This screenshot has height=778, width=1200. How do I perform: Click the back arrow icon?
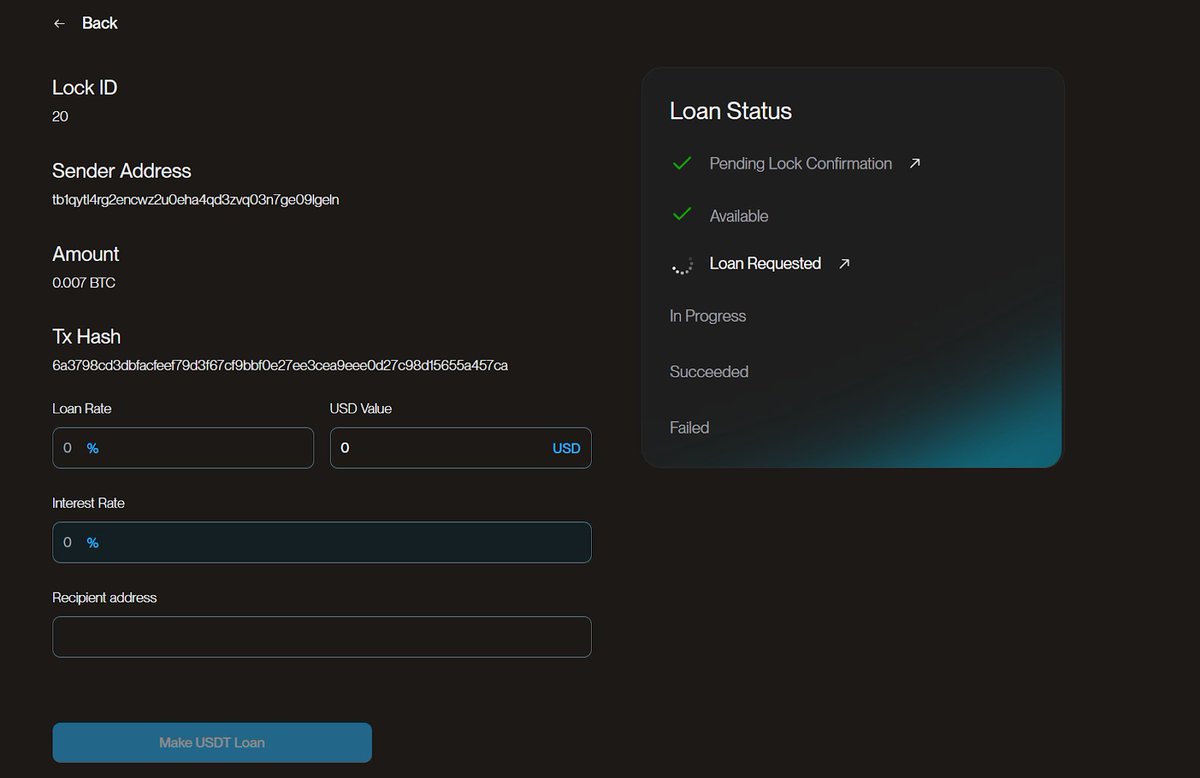[59, 23]
